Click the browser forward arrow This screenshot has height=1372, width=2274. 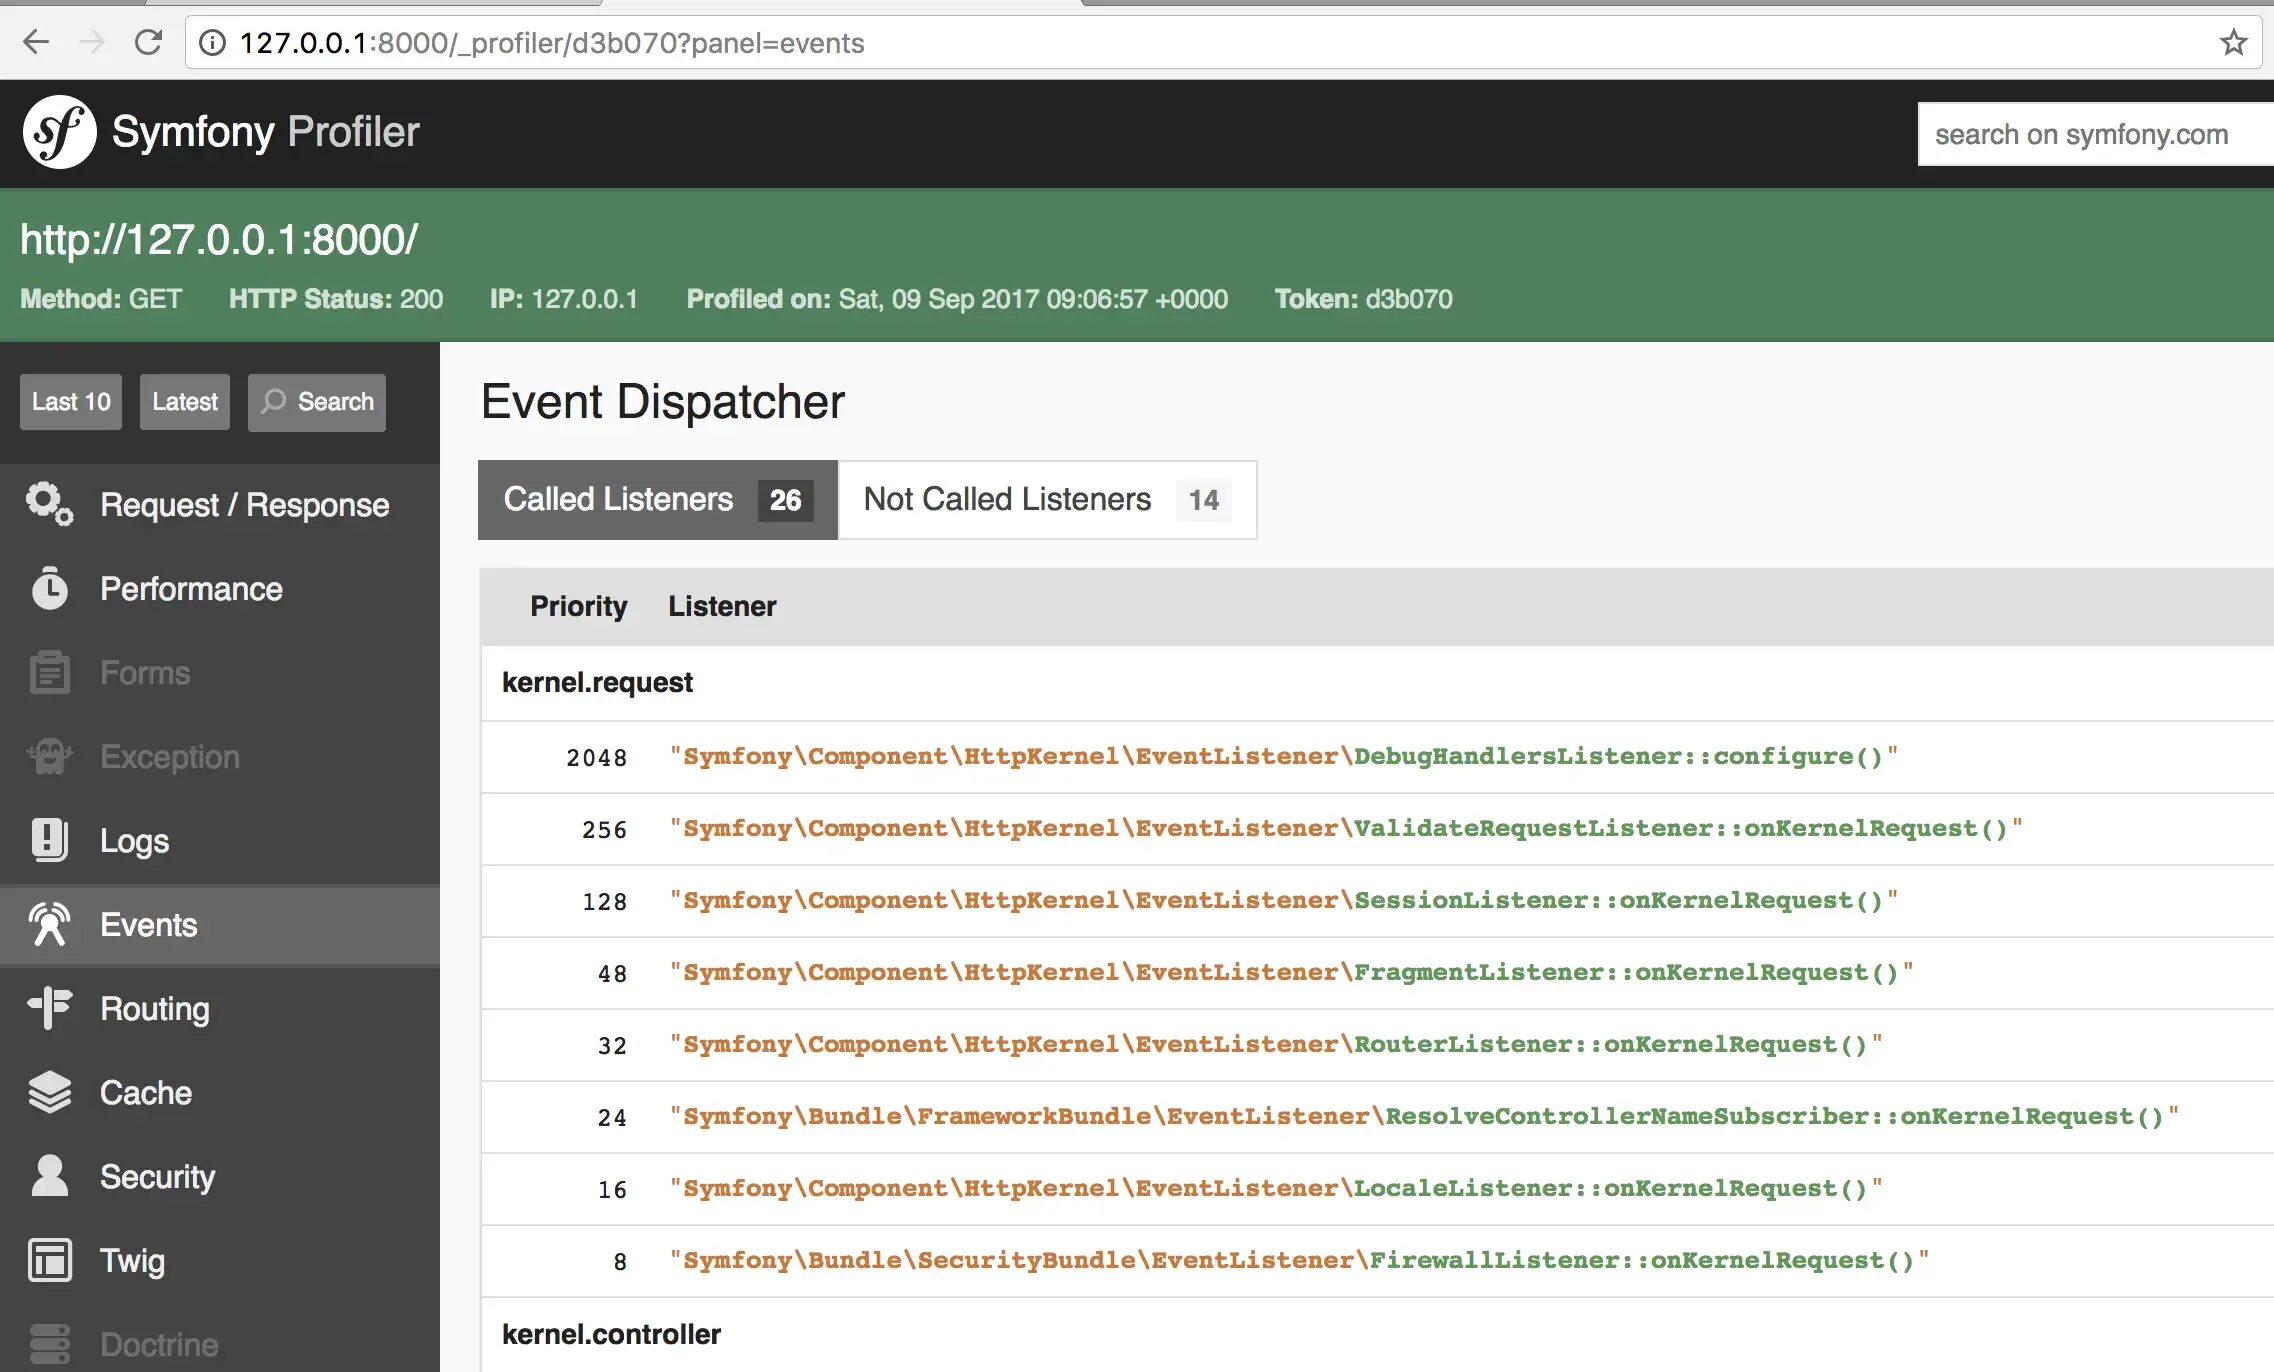point(92,42)
